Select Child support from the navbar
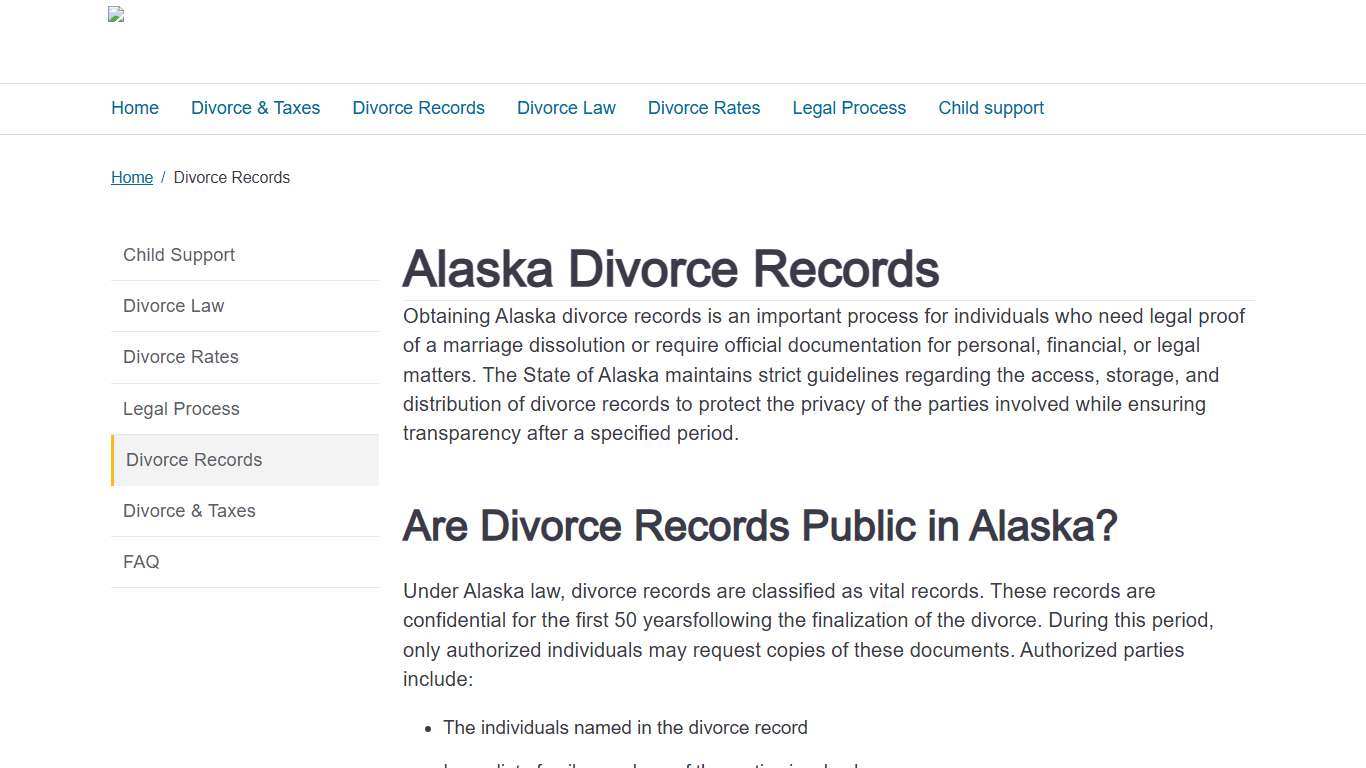This screenshot has width=1366, height=768. pyautogui.click(x=990, y=108)
